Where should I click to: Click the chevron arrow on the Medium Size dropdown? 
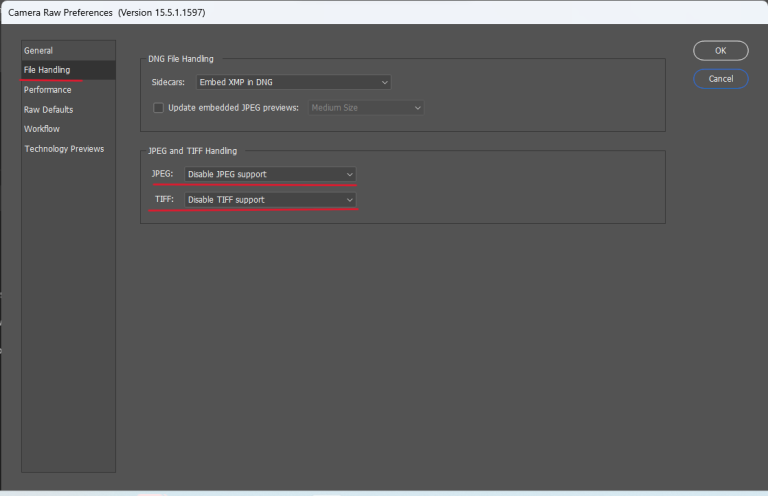pyautogui.click(x=417, y=107)
